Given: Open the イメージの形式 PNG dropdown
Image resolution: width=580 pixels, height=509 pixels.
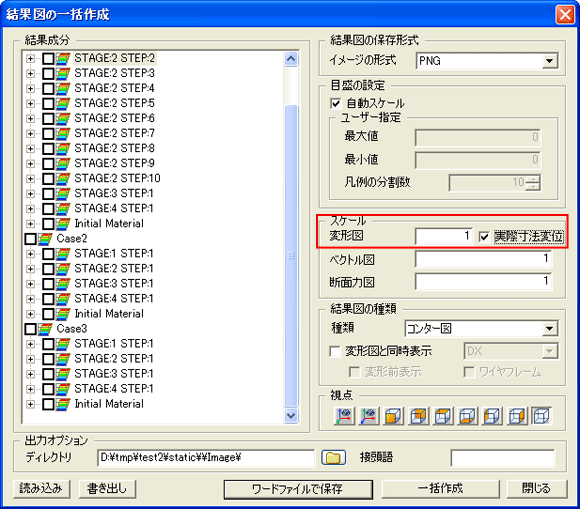Looking at the screenshot, I should click(550, 61).
